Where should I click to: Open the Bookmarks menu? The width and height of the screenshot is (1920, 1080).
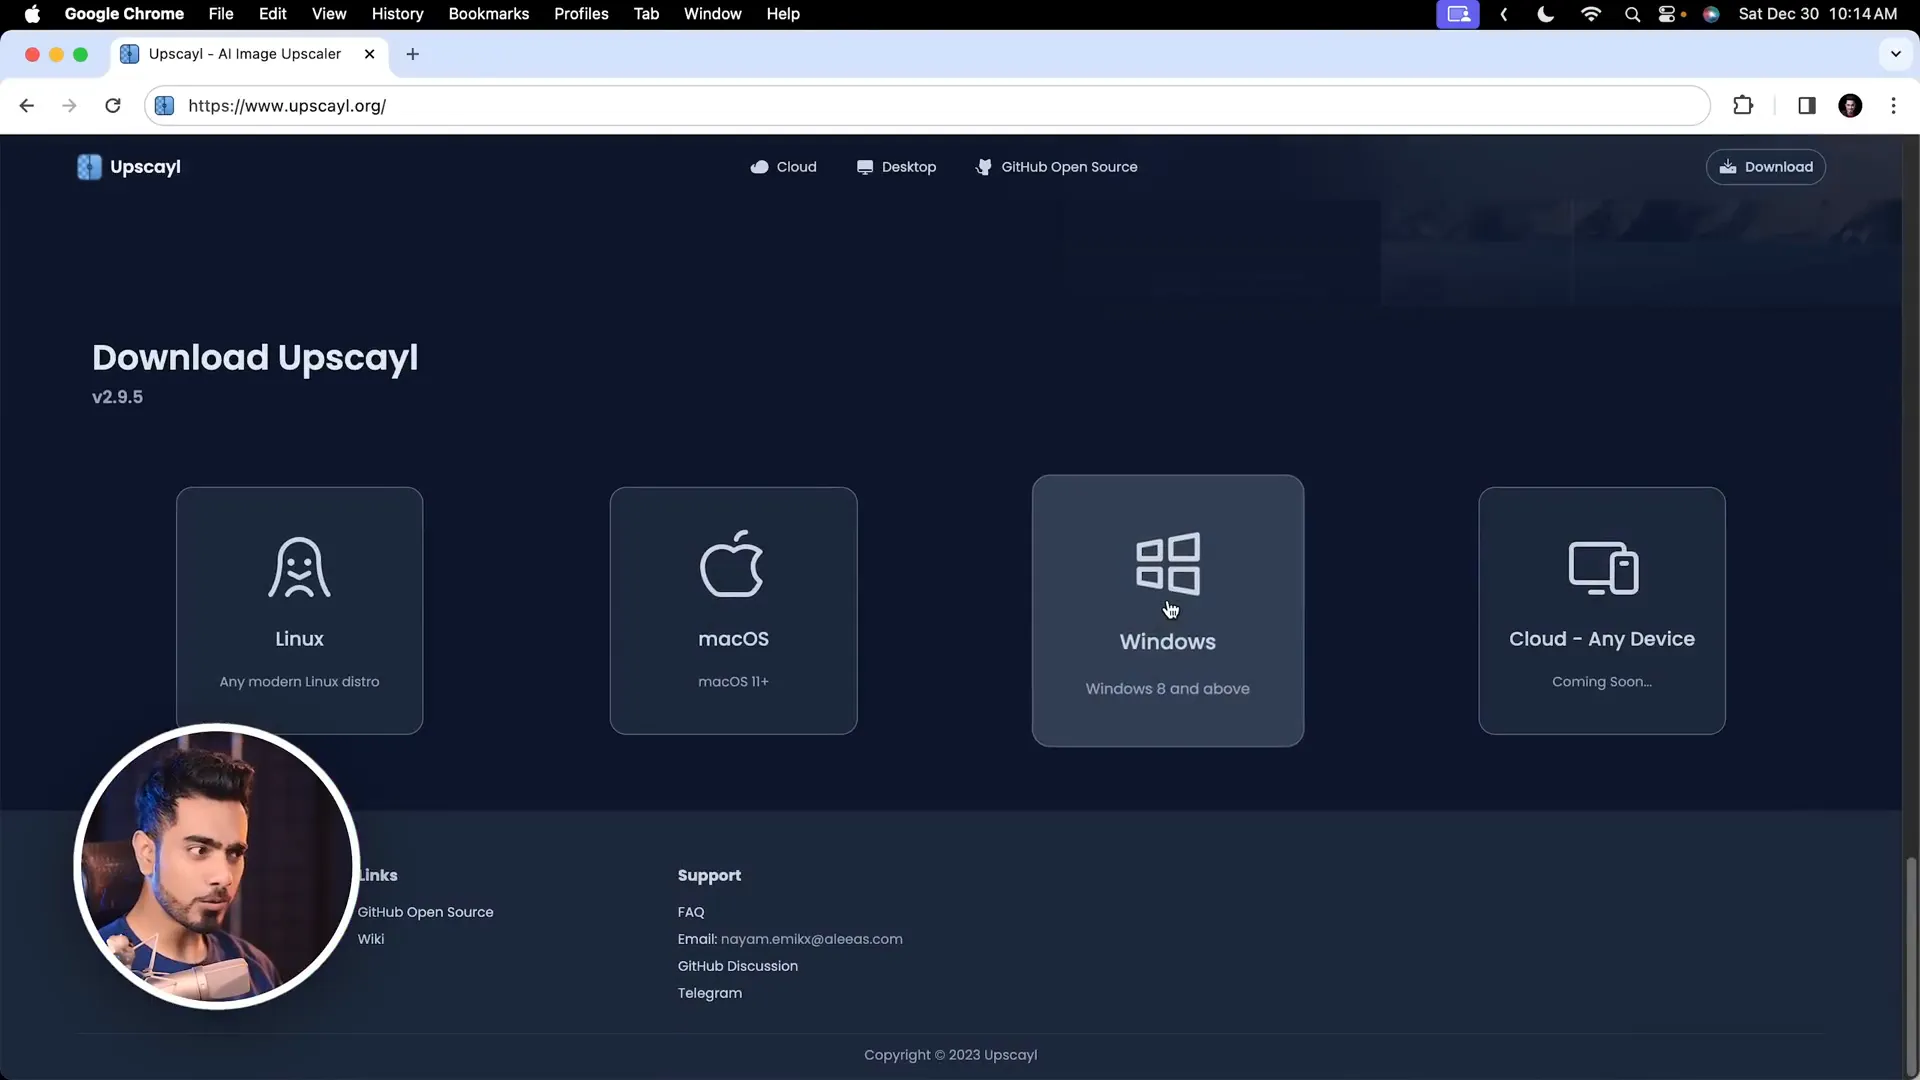click(488, 14)
